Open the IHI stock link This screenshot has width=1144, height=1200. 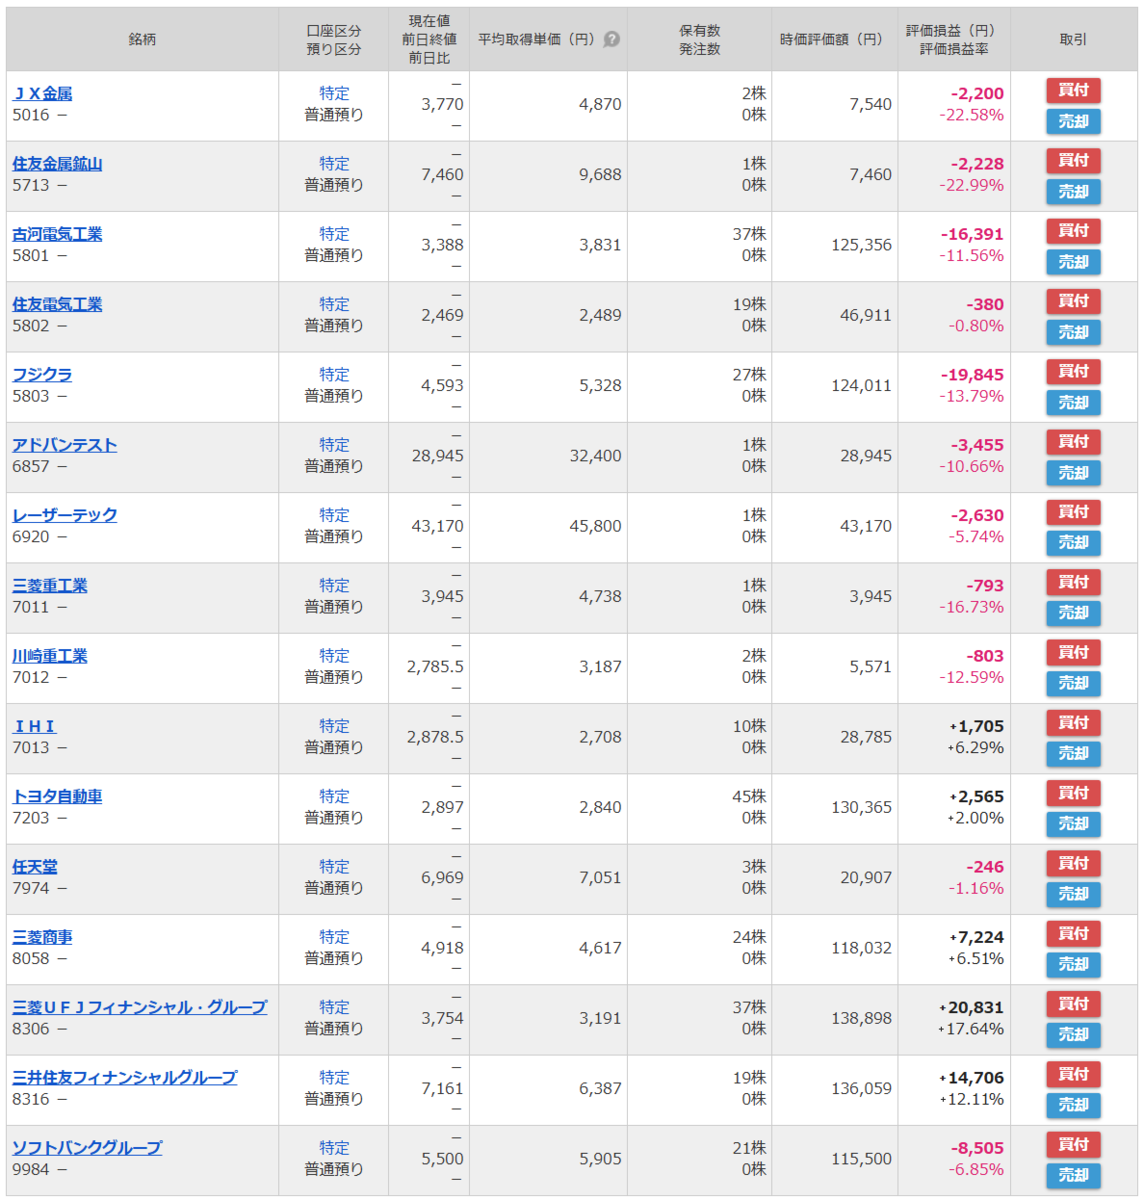pos(34,727)
